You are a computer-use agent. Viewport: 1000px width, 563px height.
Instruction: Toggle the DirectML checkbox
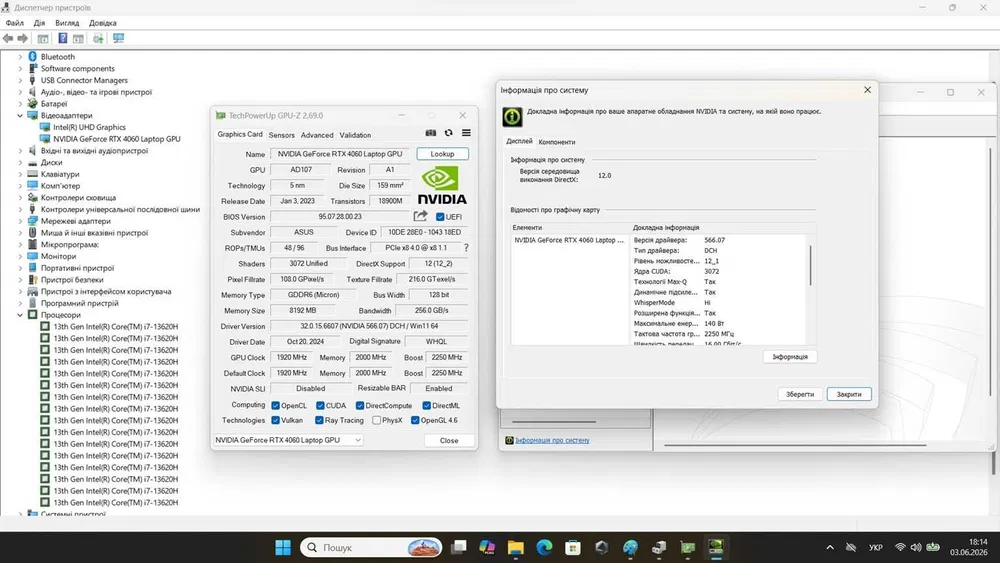[426, 406]
